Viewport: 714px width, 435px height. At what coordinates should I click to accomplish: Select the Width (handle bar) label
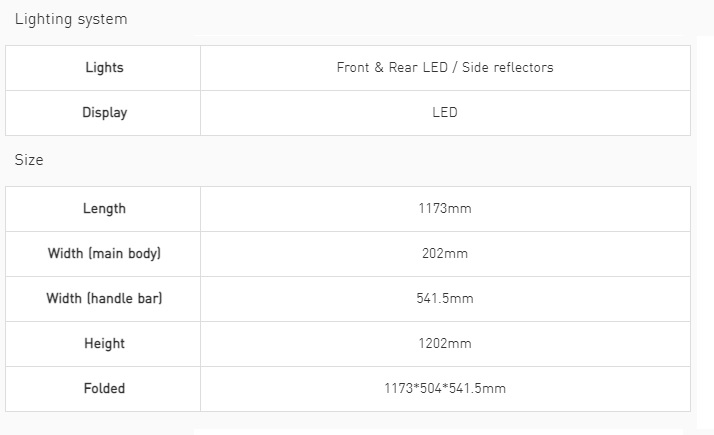[104, 298]
